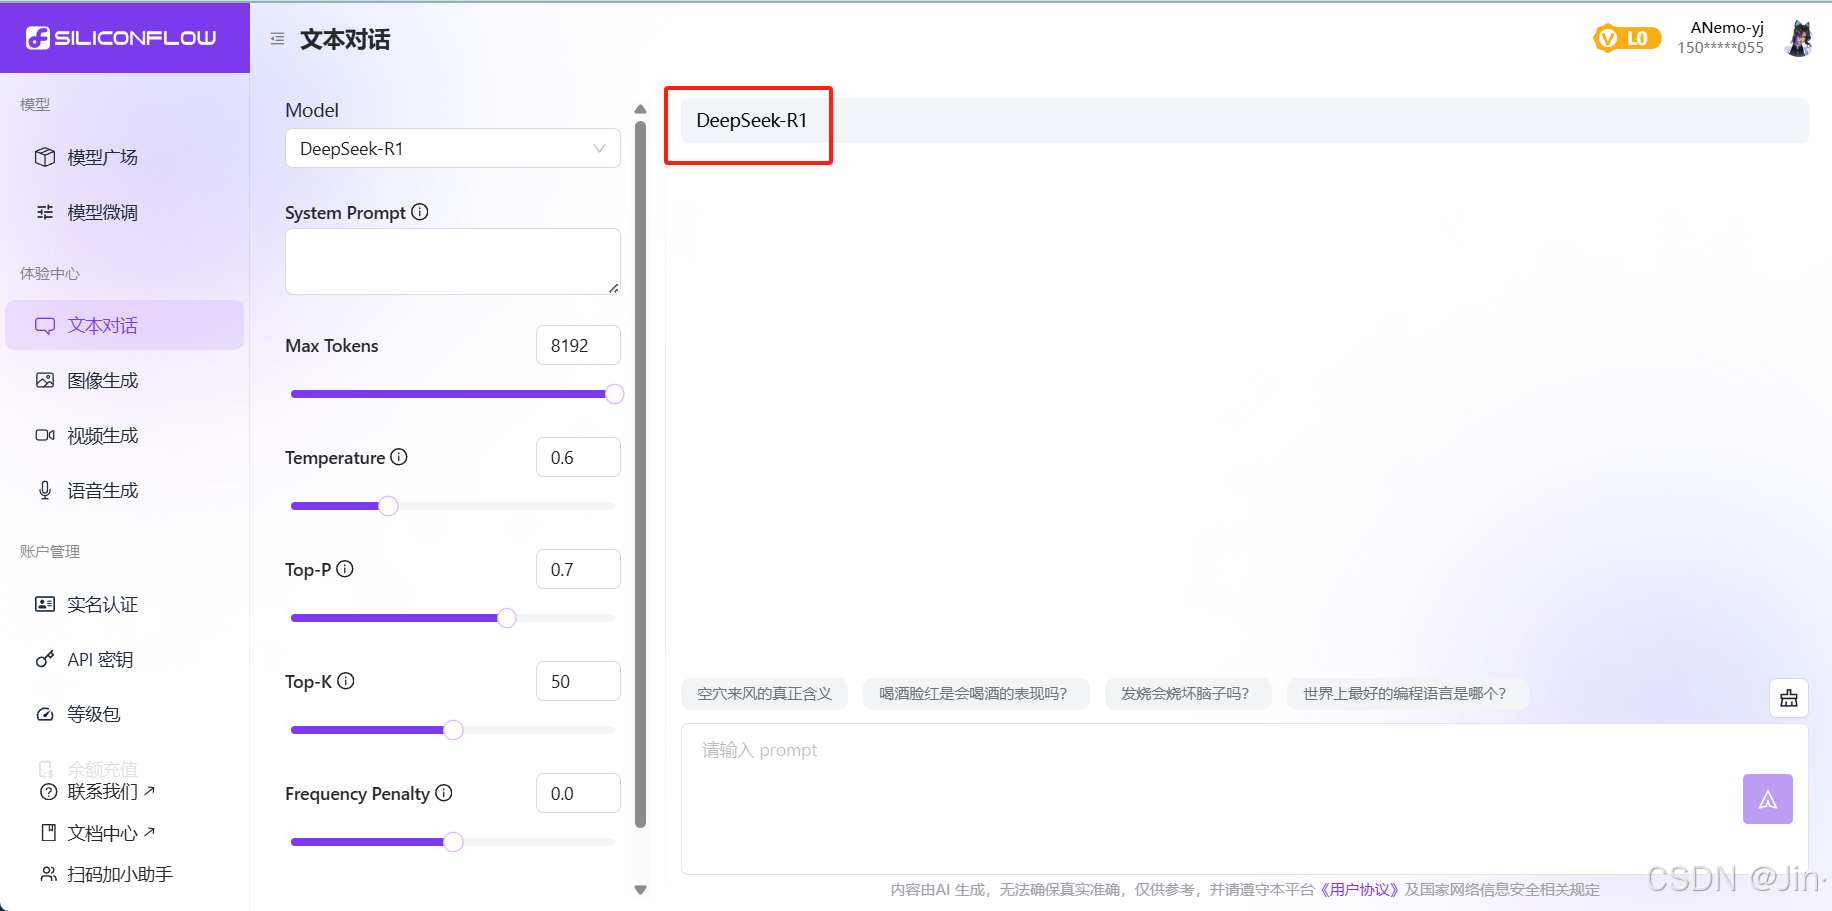Click the Frequency Penalty value field
The image size is (1832, 911).
click(x=578, y=793)
